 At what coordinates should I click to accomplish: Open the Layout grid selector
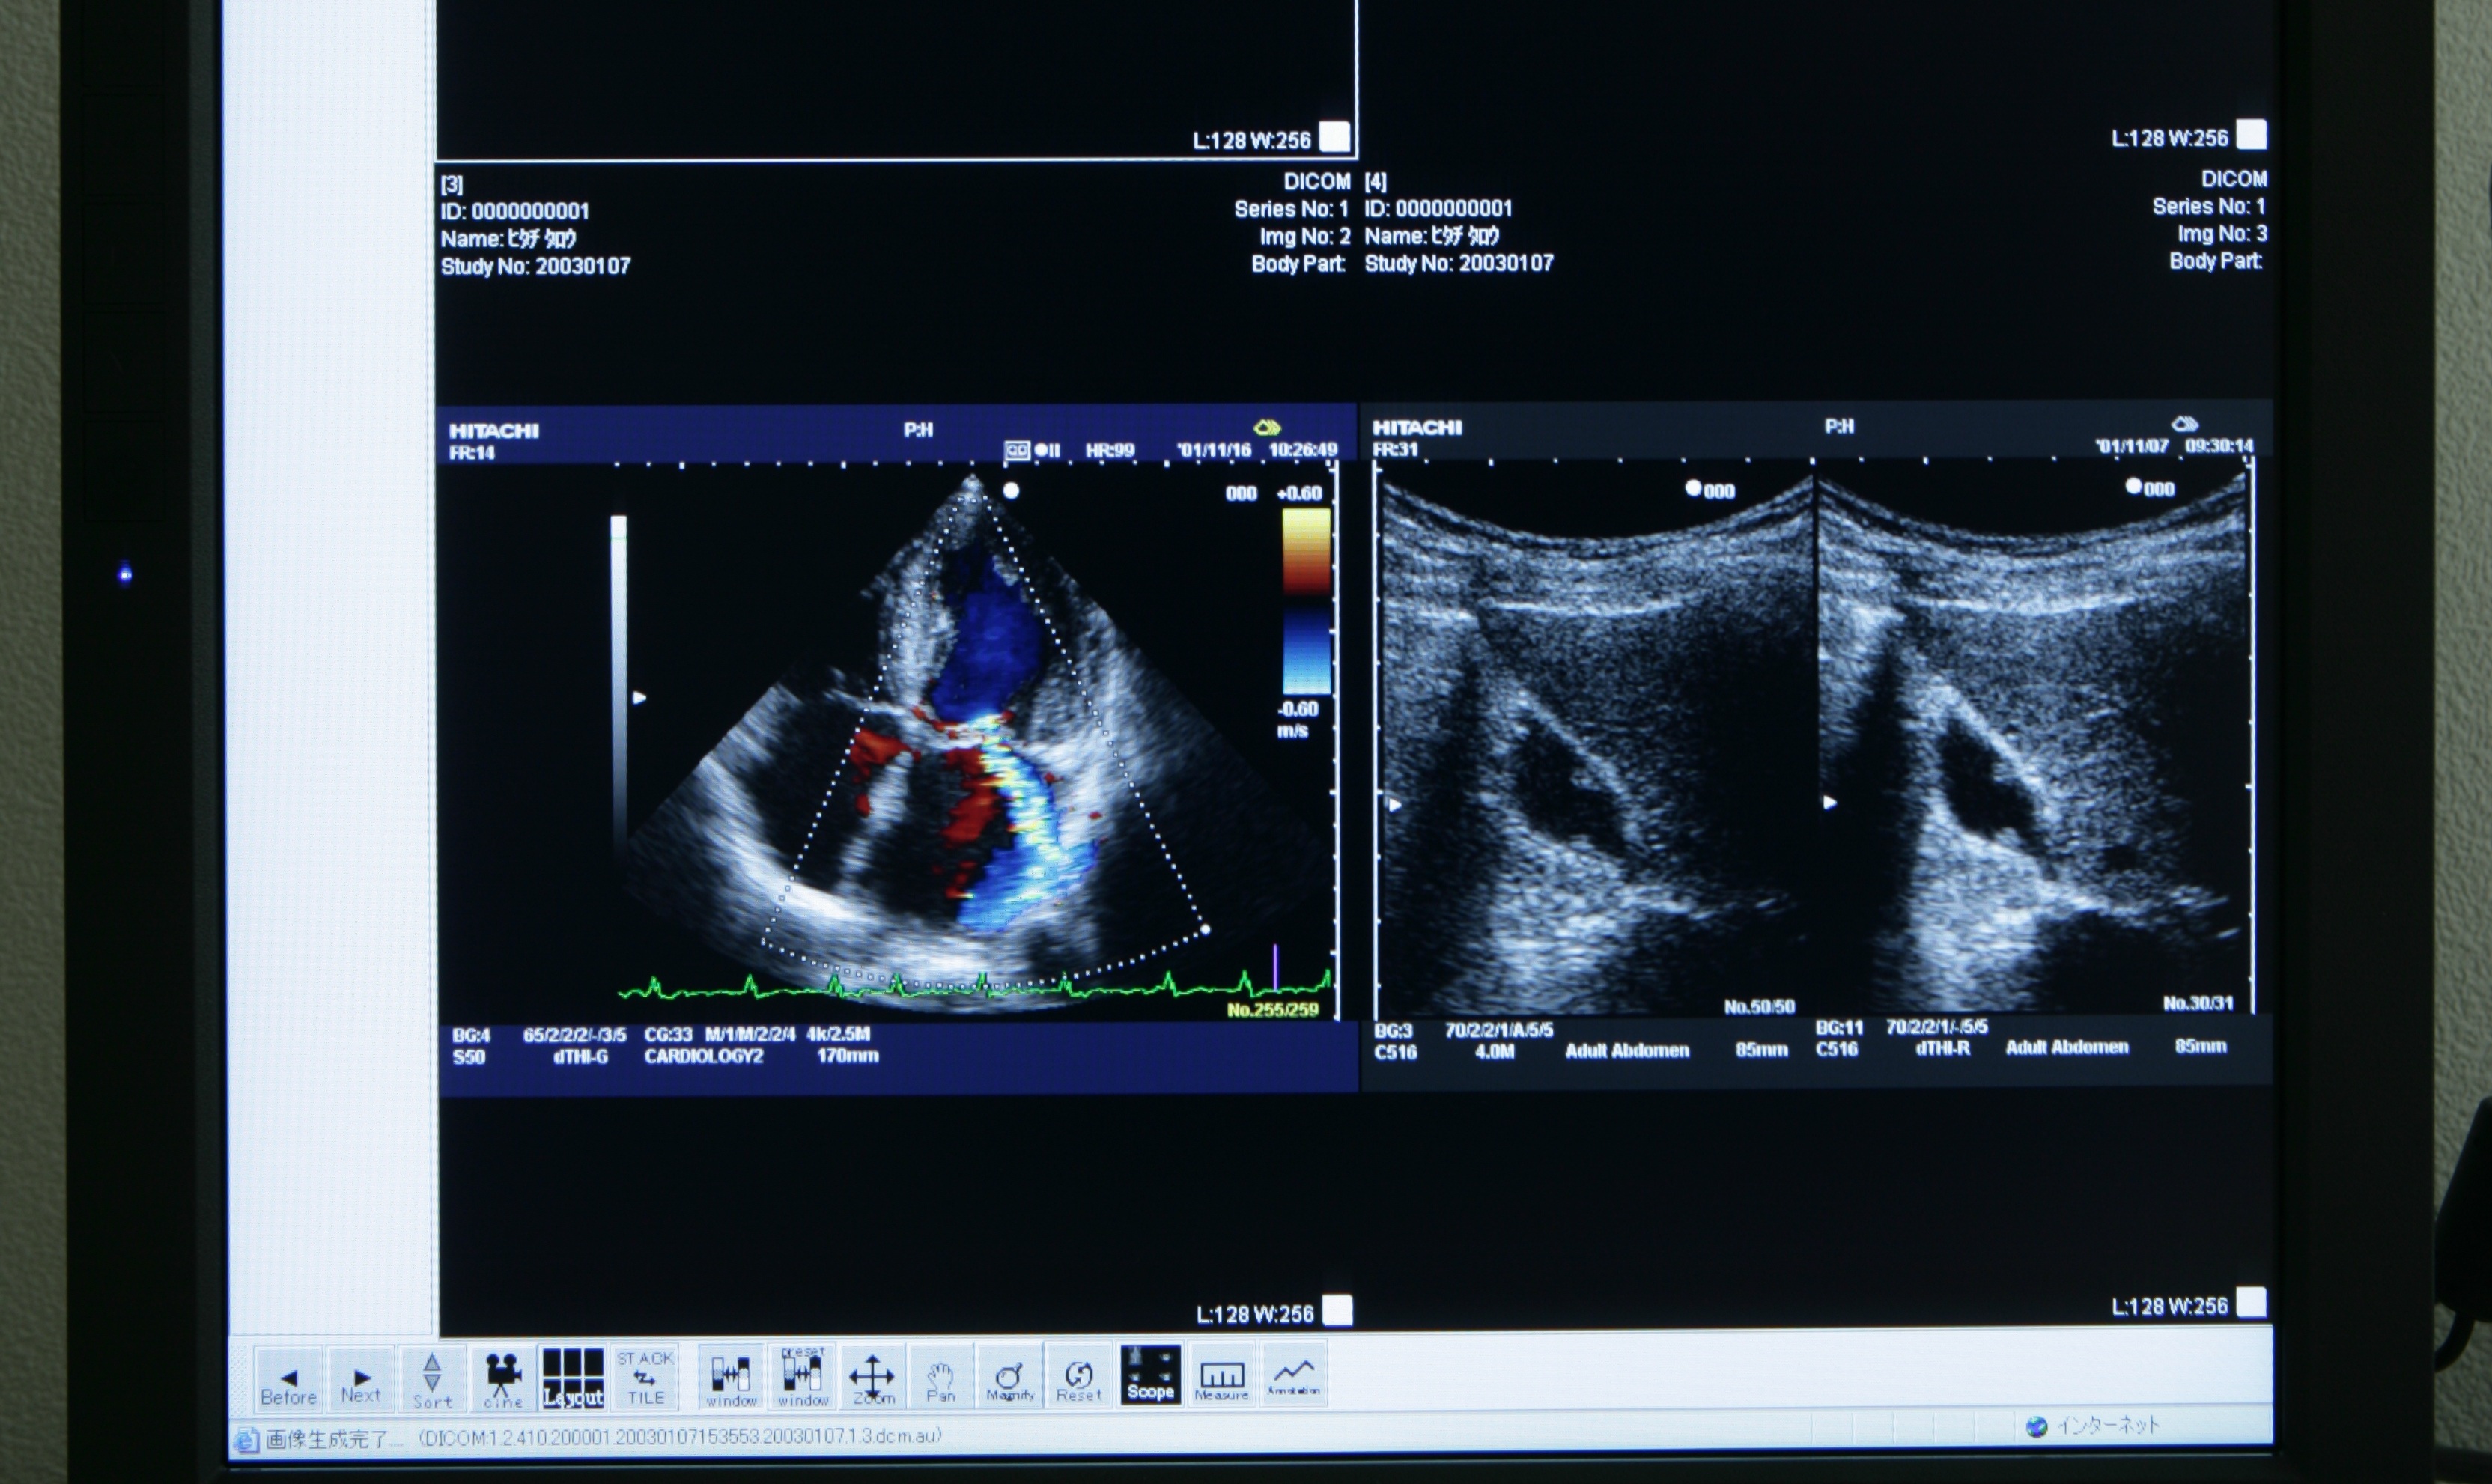573,1378
